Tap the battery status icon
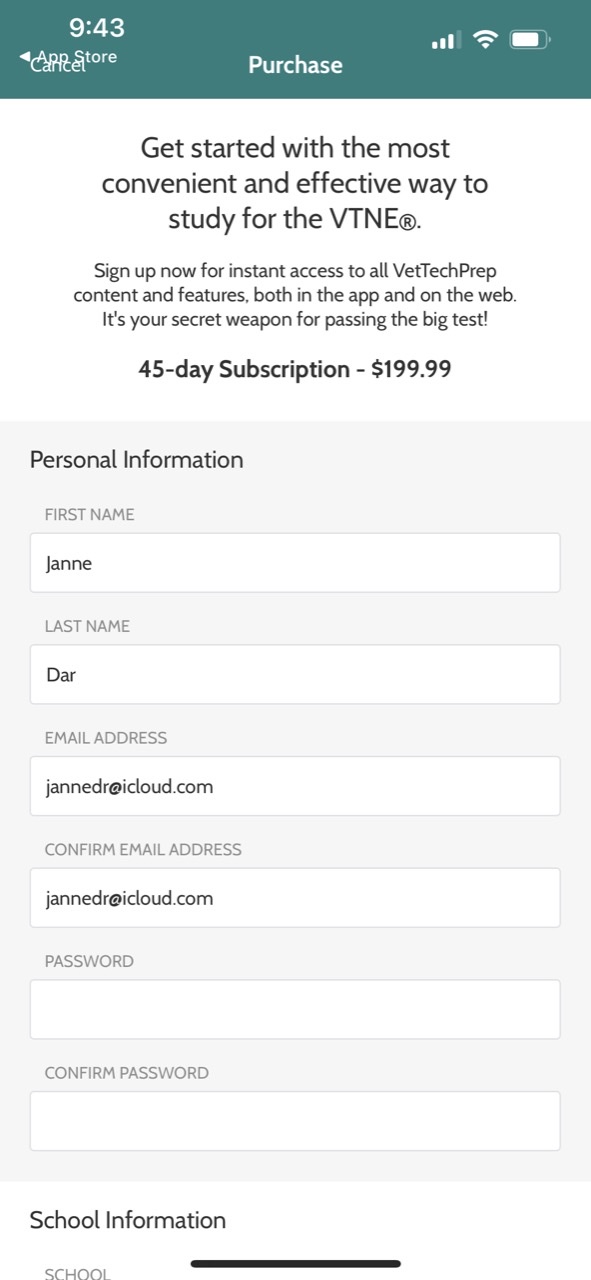This screenshot has height=1280, width=591. pyautogui.click(x=529, y=40)
